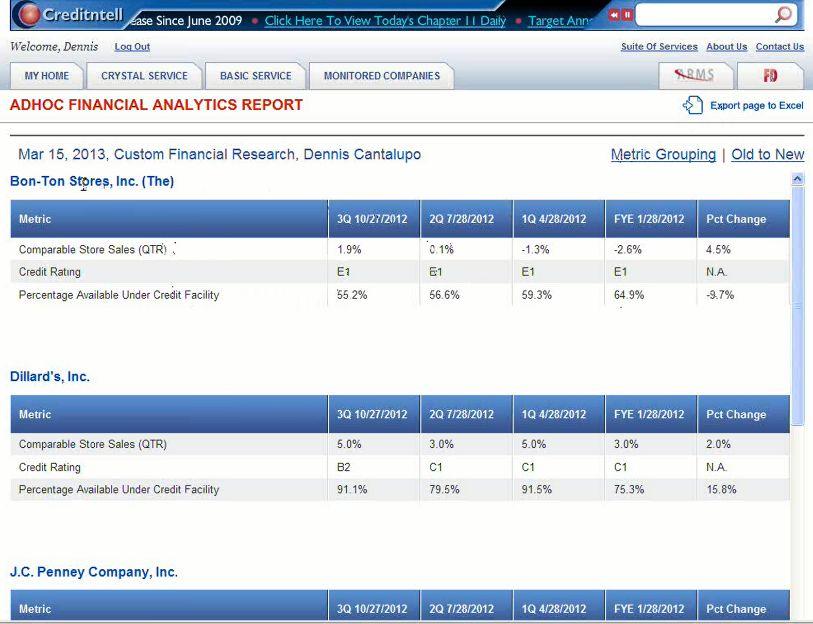The height and width of the screenshot is (624, 813).
Task: Click Bon-Ton's -9.7% Pct Change value
Action: pyautogui.click(x=720, y=295)
